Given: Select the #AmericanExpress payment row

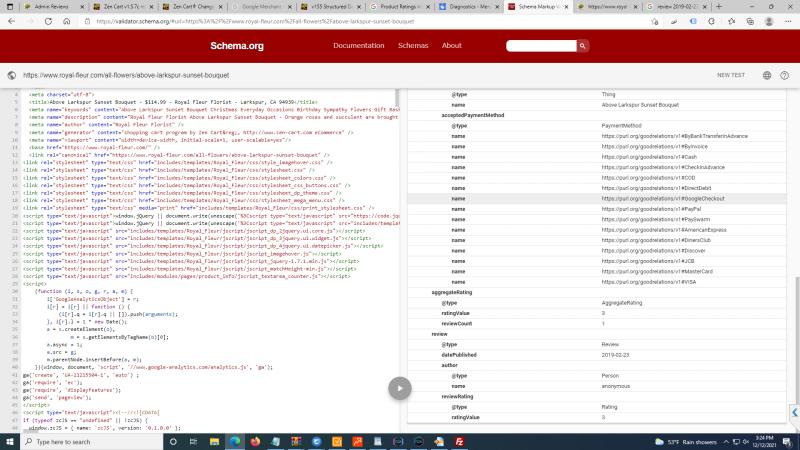Looking at the screenshot, I should (597, 230).
